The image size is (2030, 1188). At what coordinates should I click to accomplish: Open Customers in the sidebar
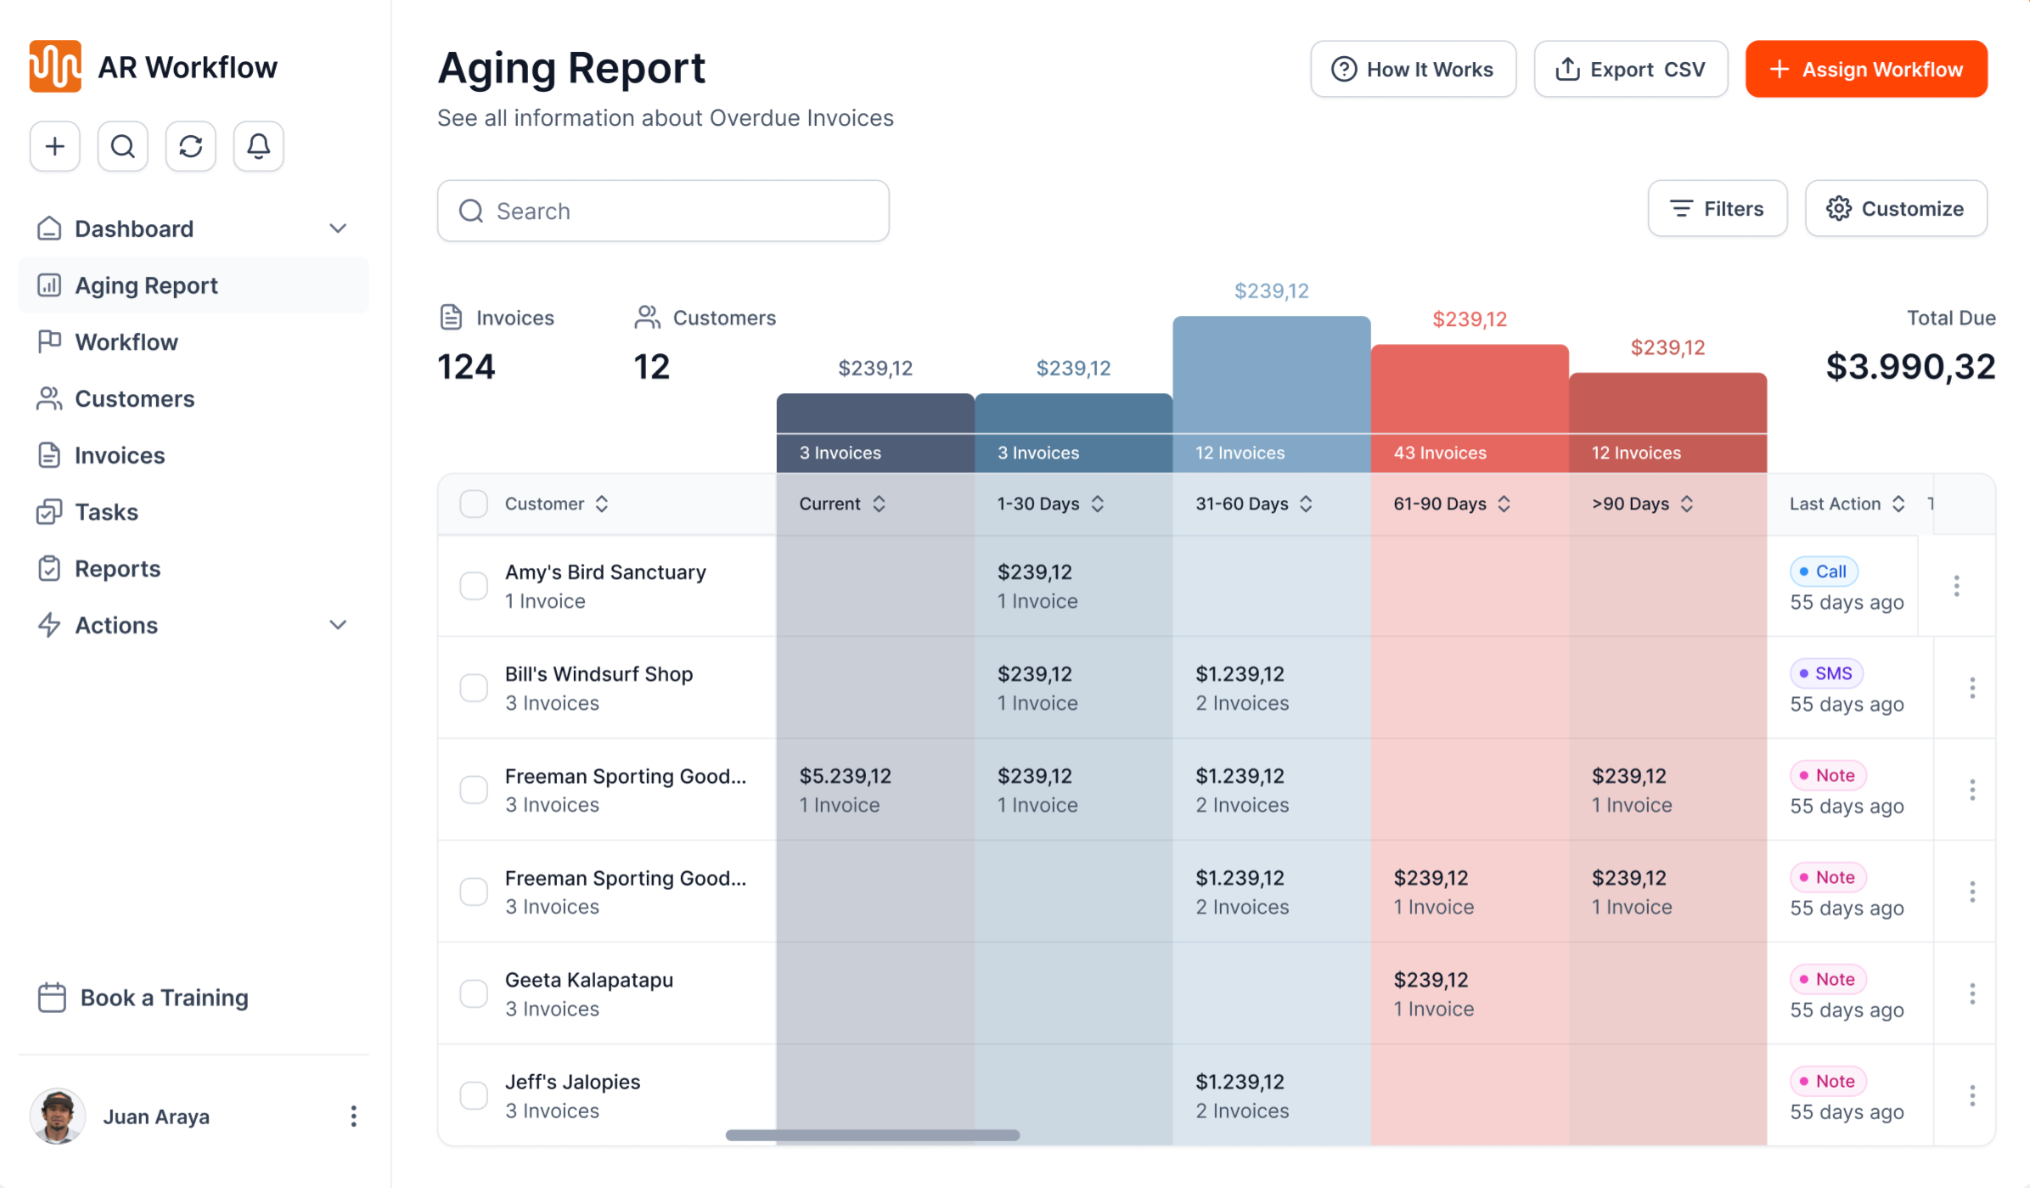point(193,399)
